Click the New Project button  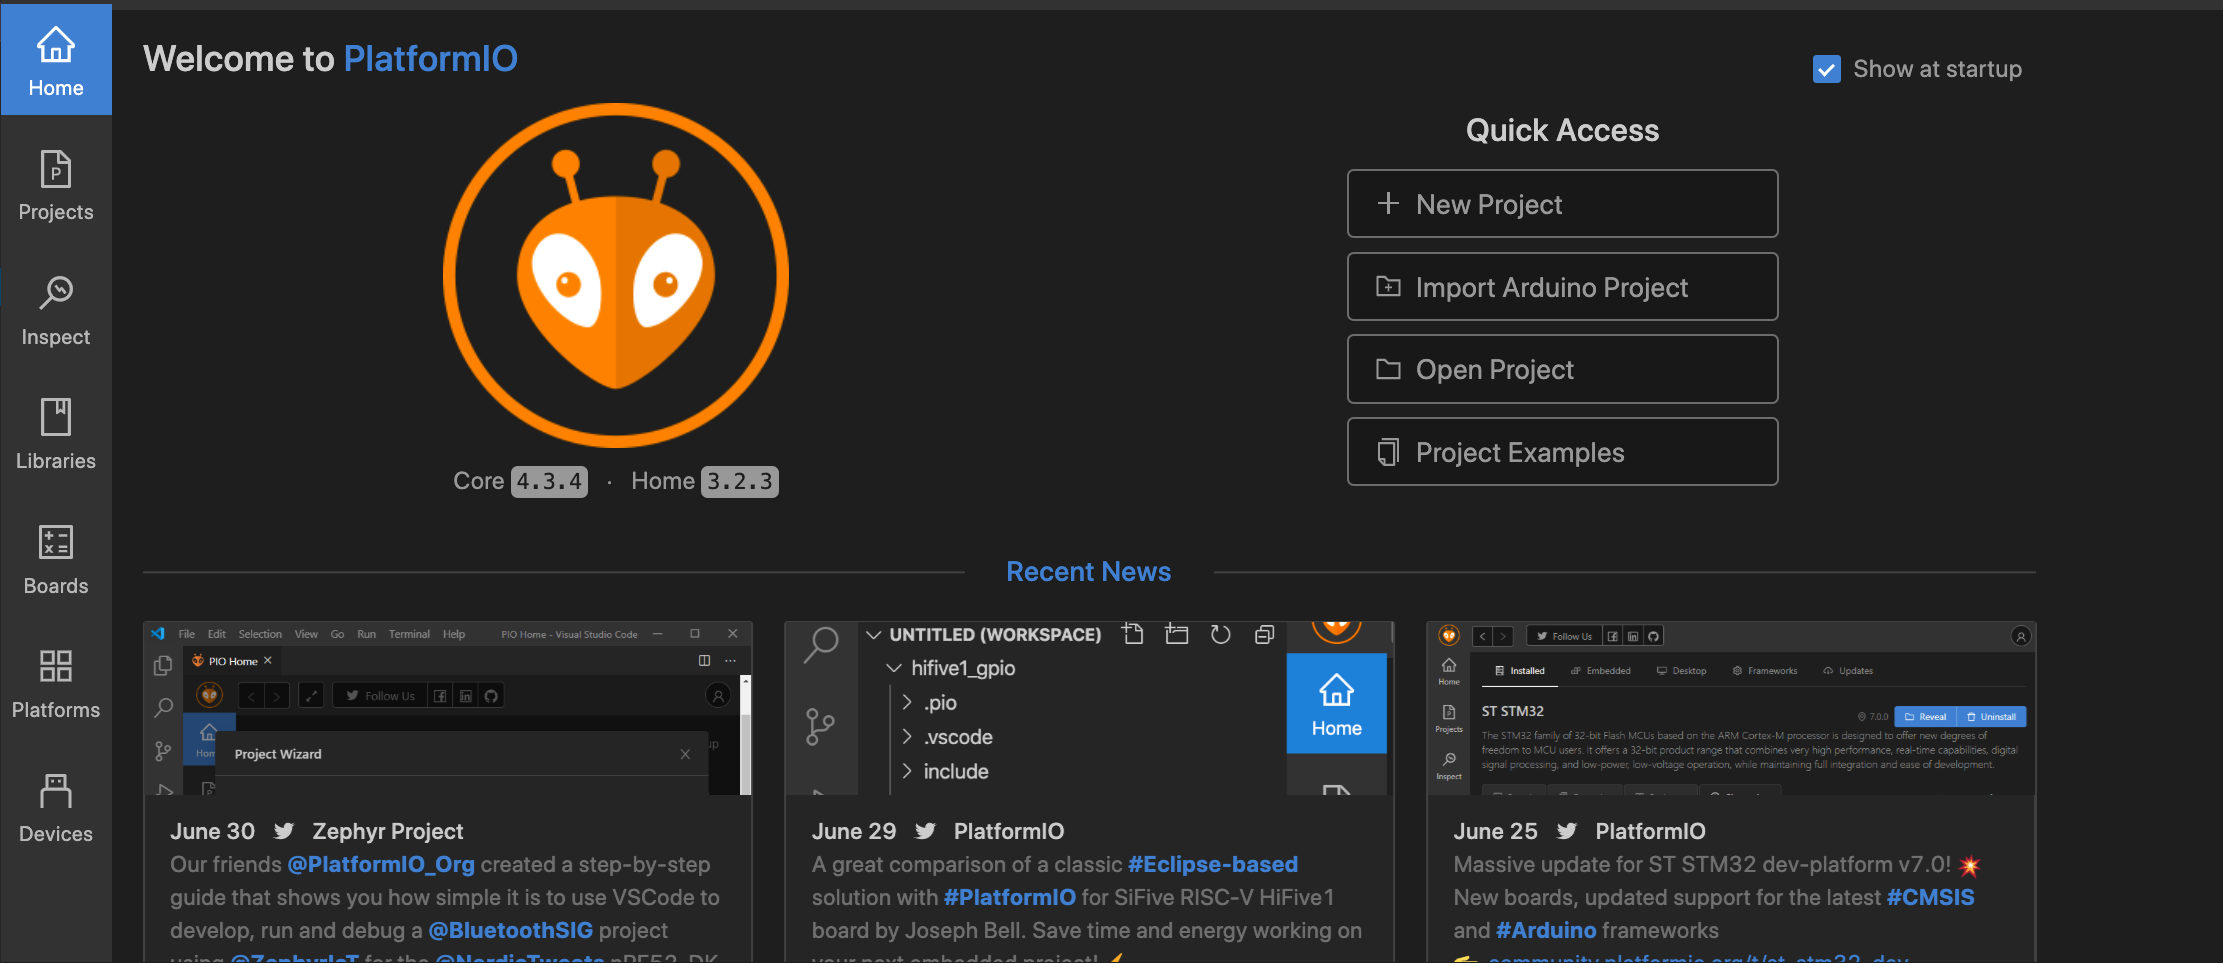[x=1562, y=204]
